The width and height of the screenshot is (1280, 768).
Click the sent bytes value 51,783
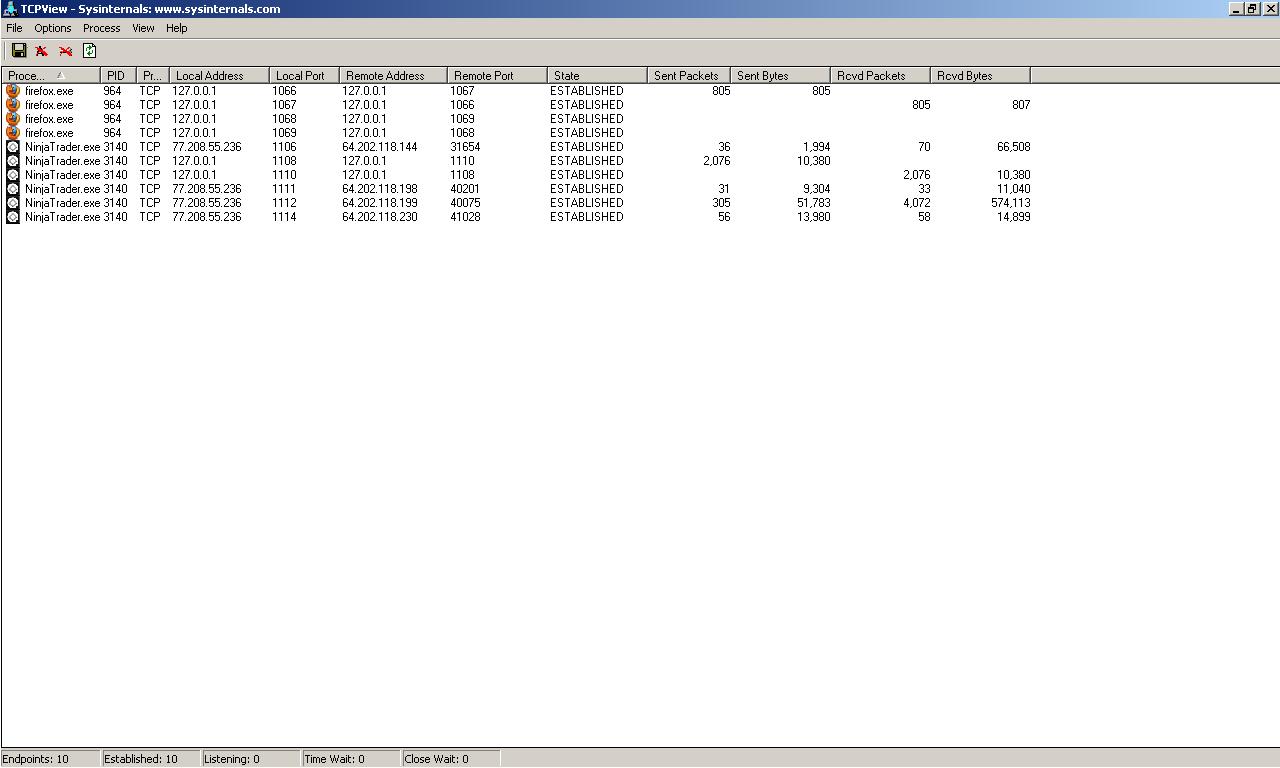point(813,203)
